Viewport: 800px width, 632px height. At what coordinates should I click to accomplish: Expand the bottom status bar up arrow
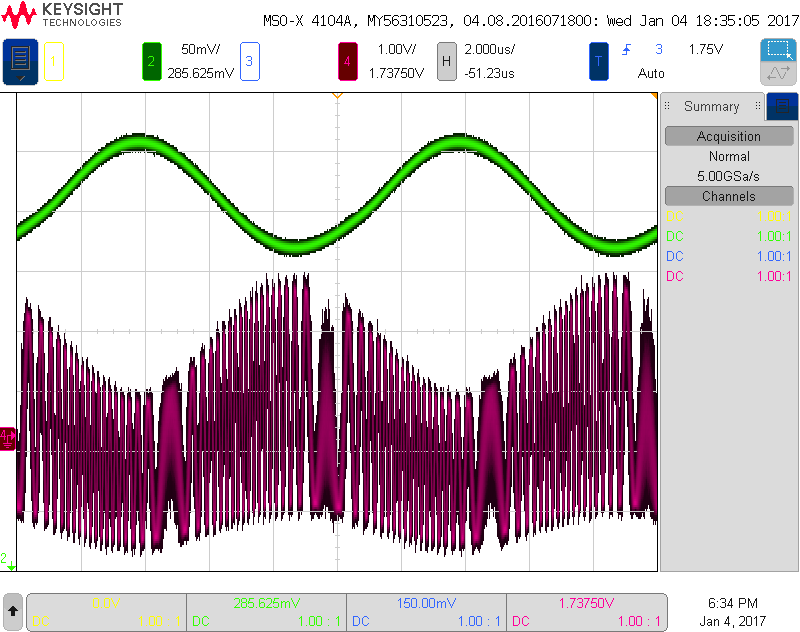coord(13,611)
